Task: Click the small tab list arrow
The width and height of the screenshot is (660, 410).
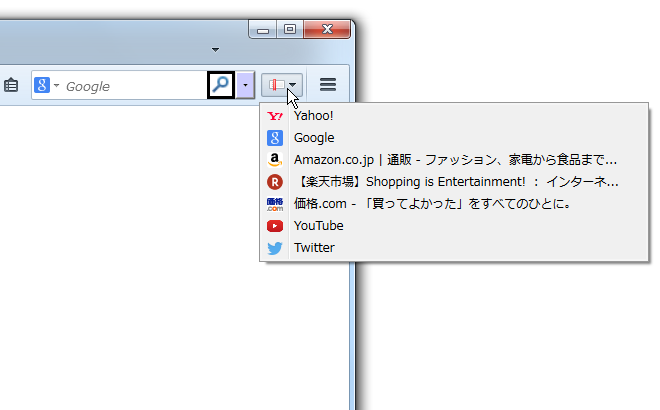Action: 216,50
